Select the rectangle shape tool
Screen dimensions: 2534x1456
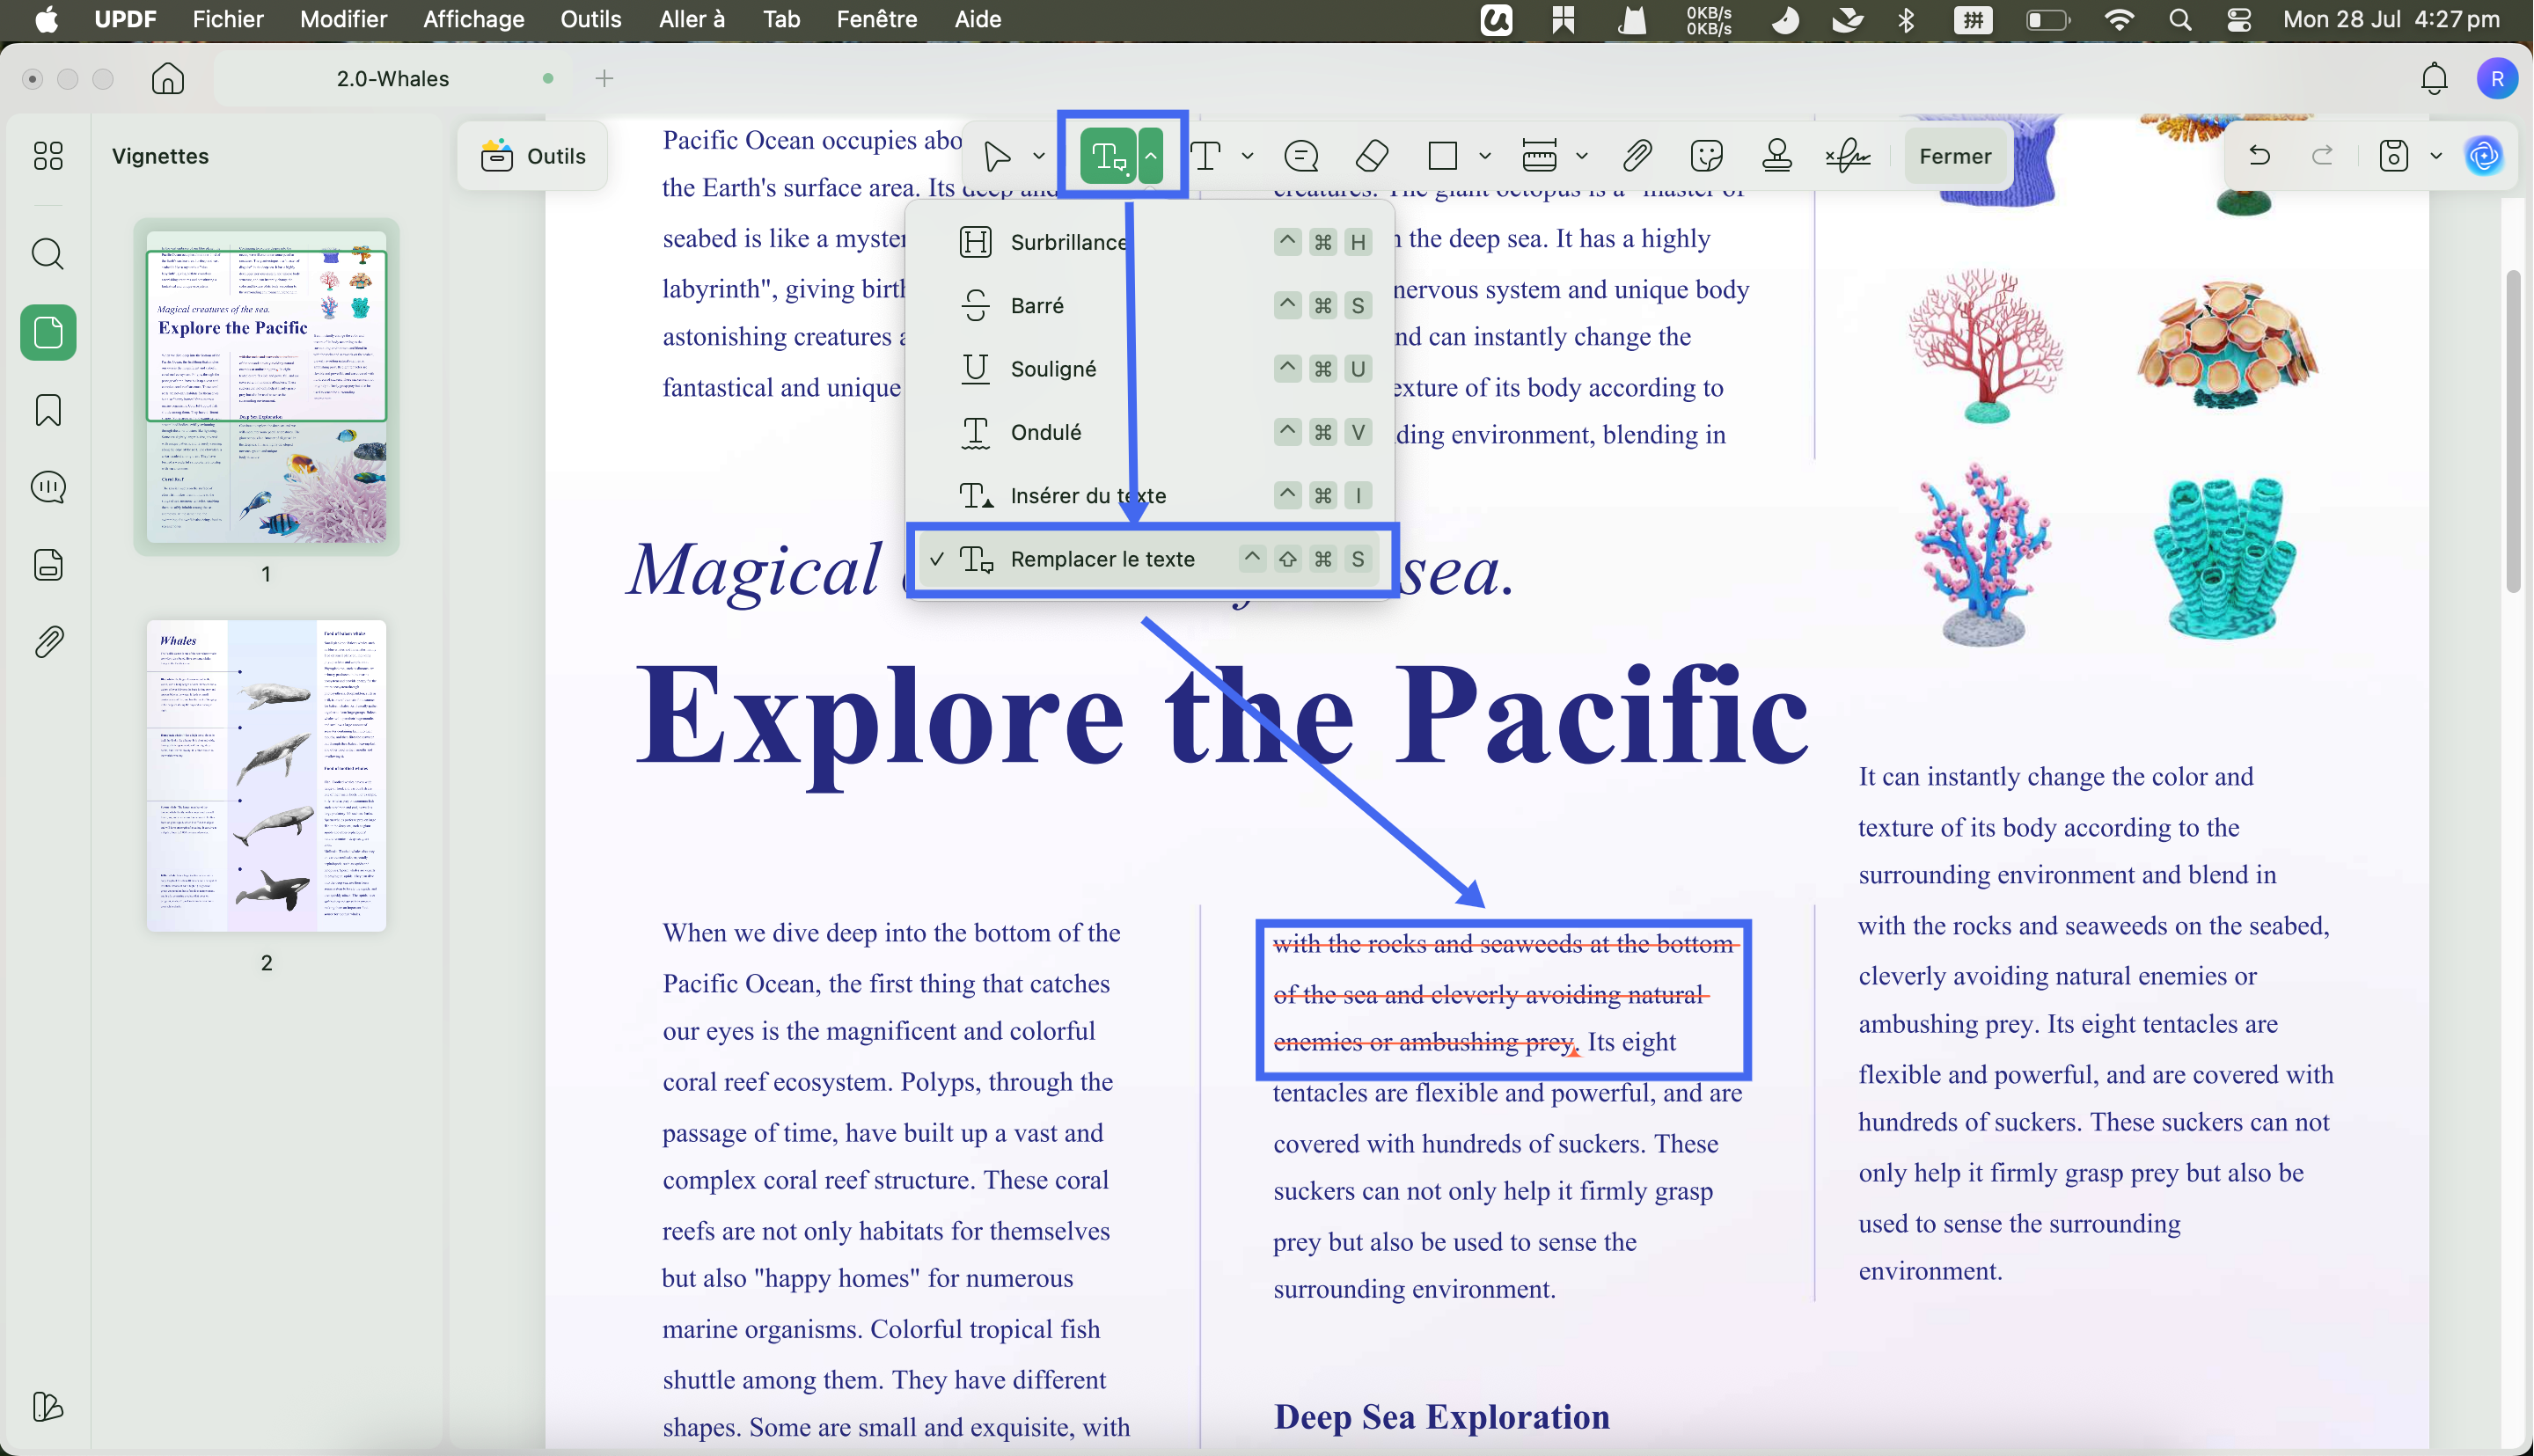coord(1443,156)
